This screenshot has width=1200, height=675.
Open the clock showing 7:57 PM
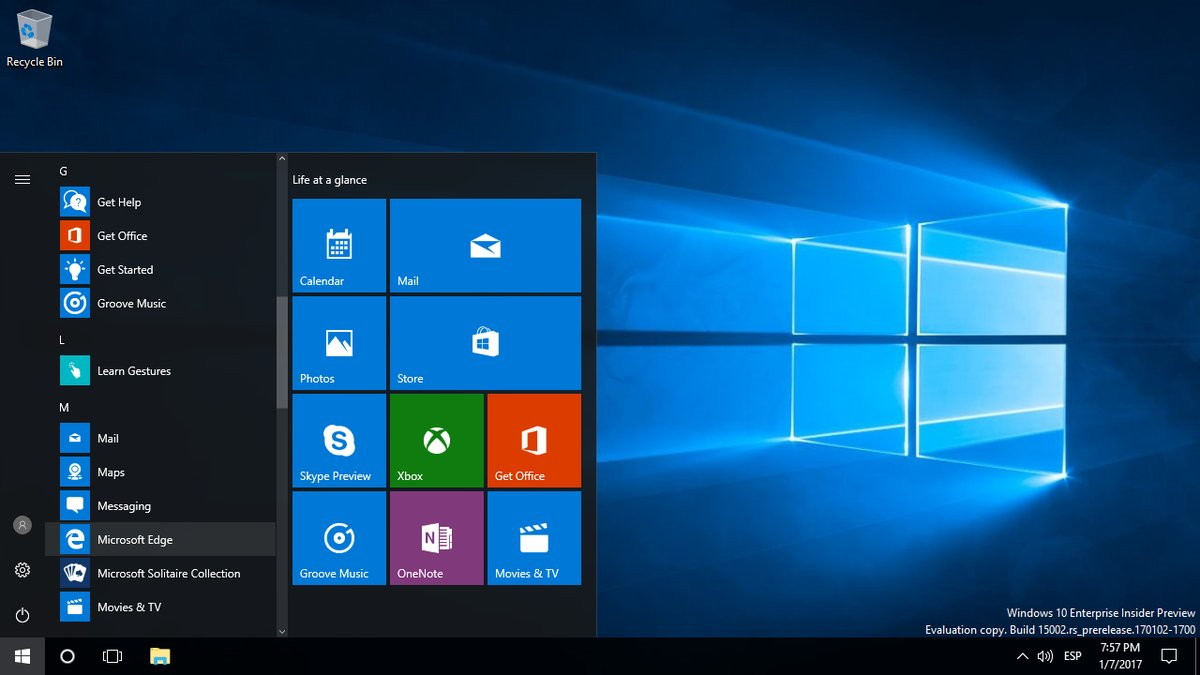(1119, 656)
